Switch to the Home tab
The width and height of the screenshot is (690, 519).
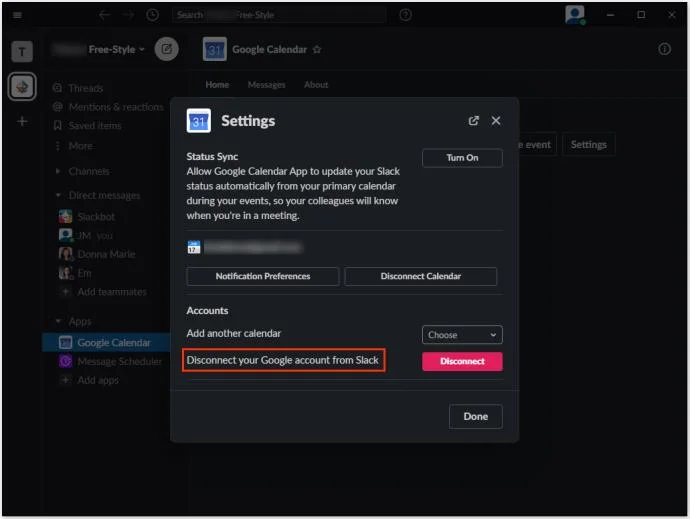[x=217, y=85]
